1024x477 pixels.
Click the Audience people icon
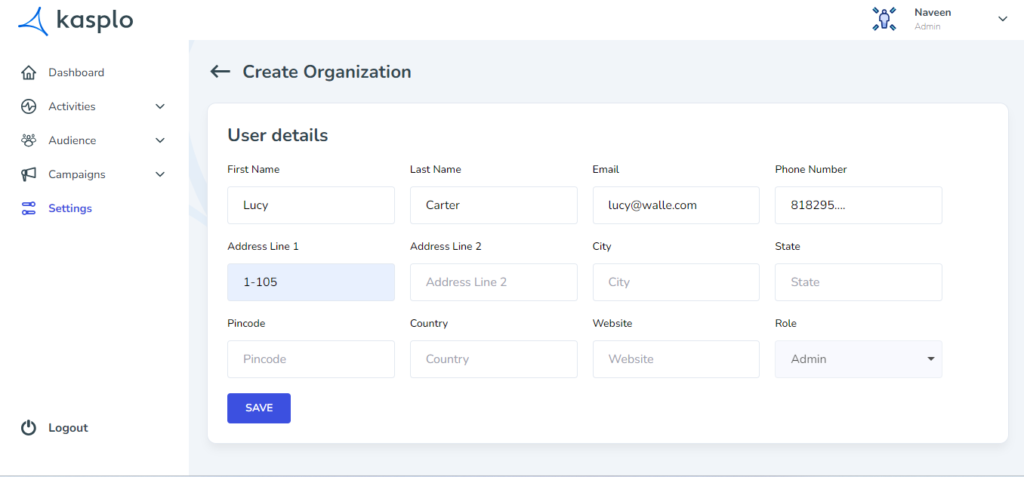(x=28, y=140)
